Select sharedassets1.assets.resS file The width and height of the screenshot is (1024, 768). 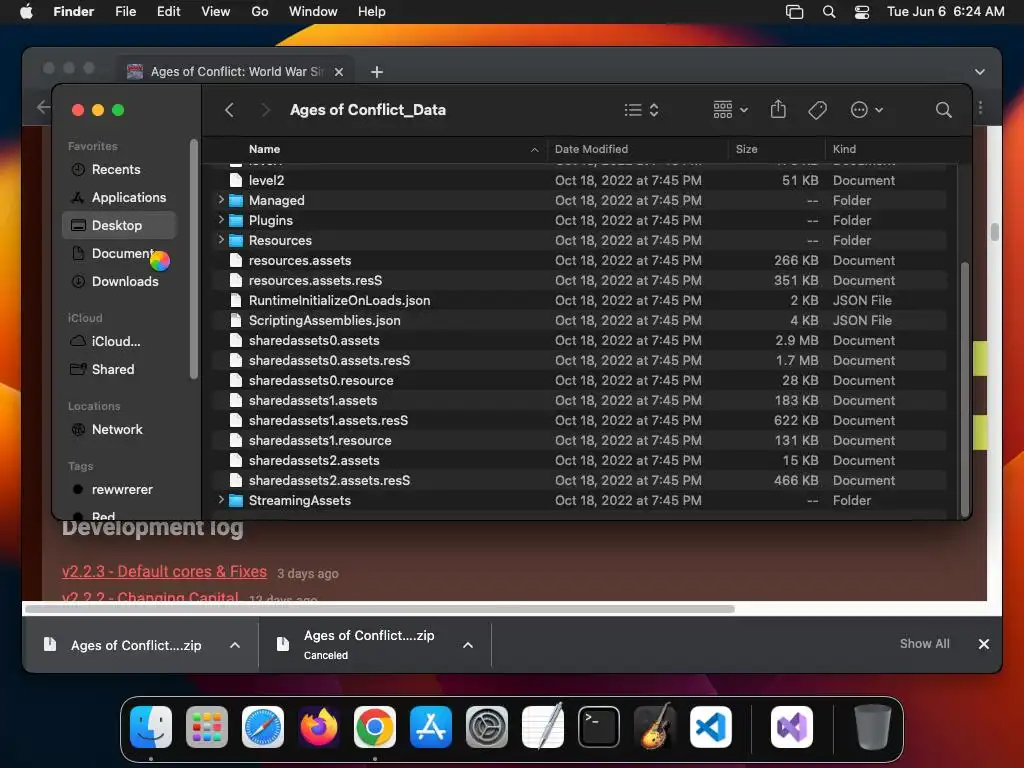581,421
